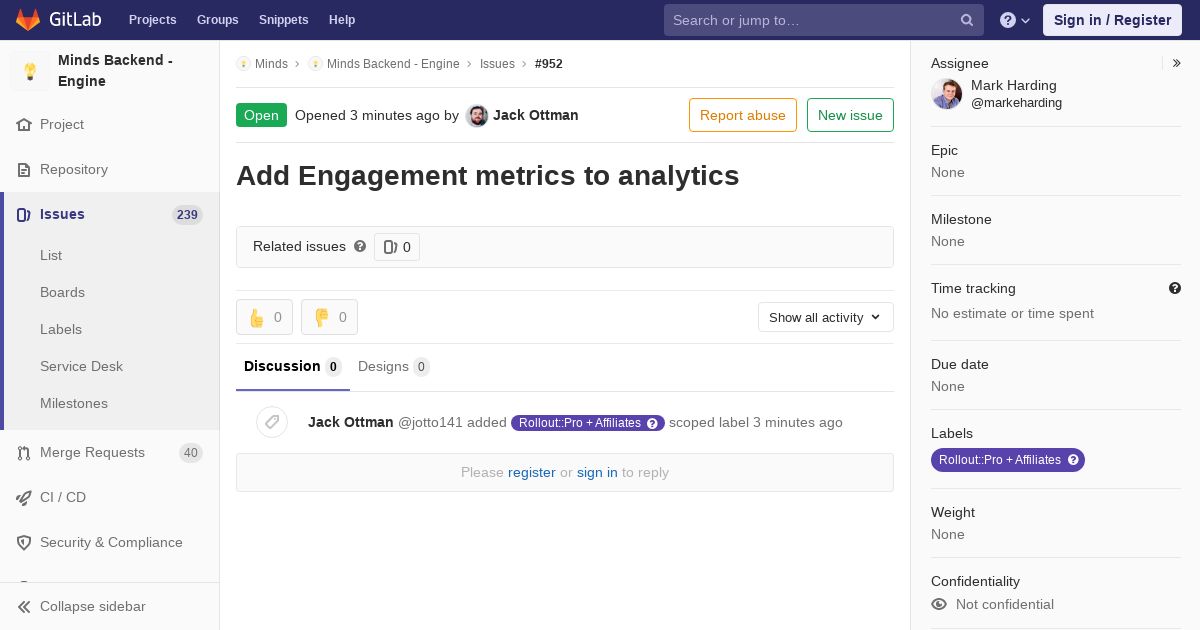
Task: Click the Minds breadcrumb avatar icon
Action: click(x=243, y=64)
